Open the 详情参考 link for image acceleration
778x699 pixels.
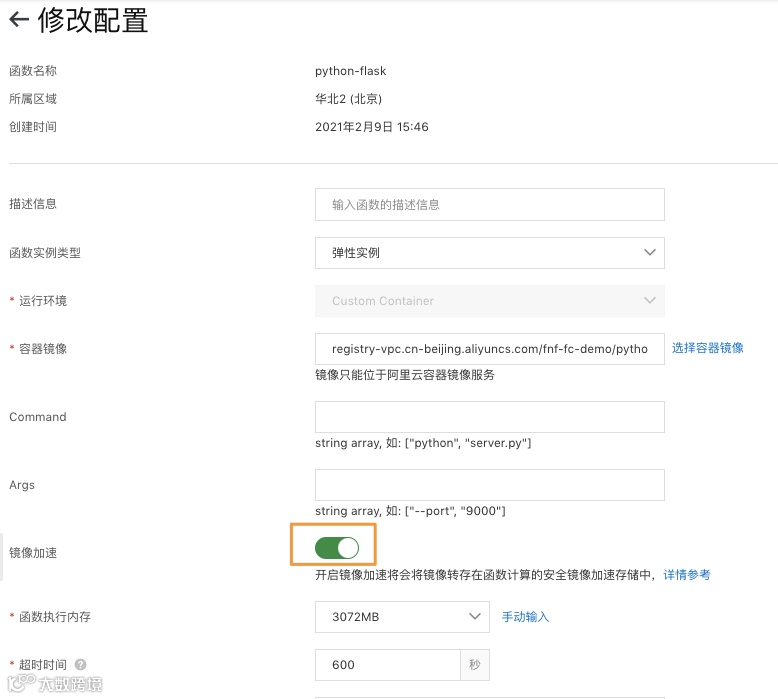[687, 574]
